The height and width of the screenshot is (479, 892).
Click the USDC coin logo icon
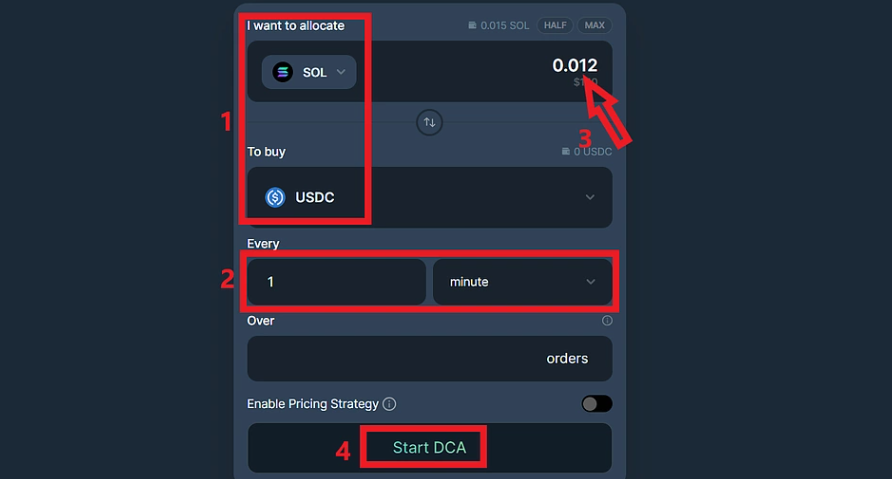(275, 197)
